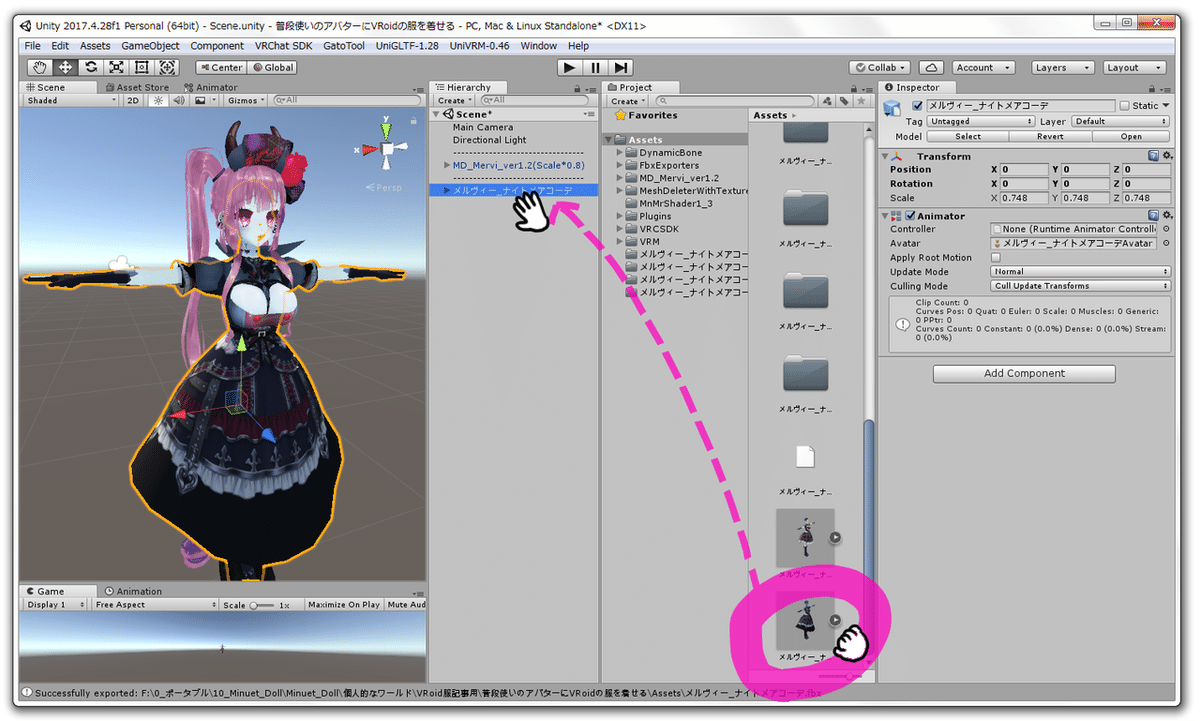
Task: Toggle the Global handle rotation button
Action: point(272,68)
